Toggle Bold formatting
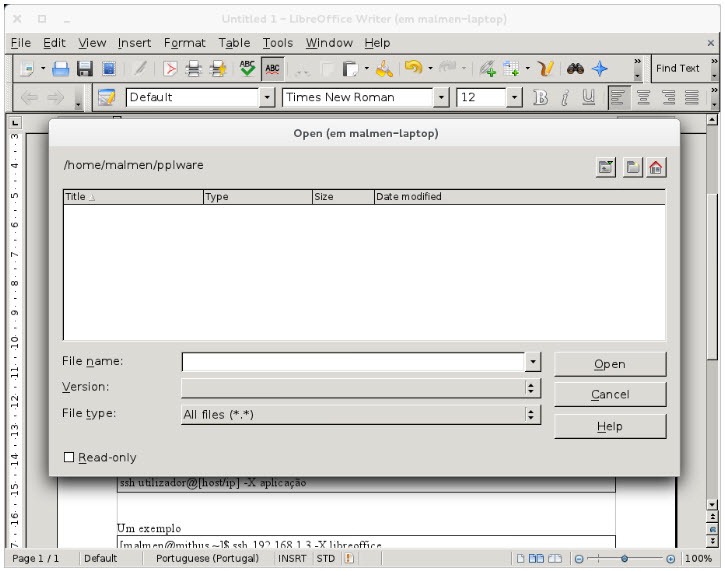Screen dimensions: 725x571 pos(540,98)
